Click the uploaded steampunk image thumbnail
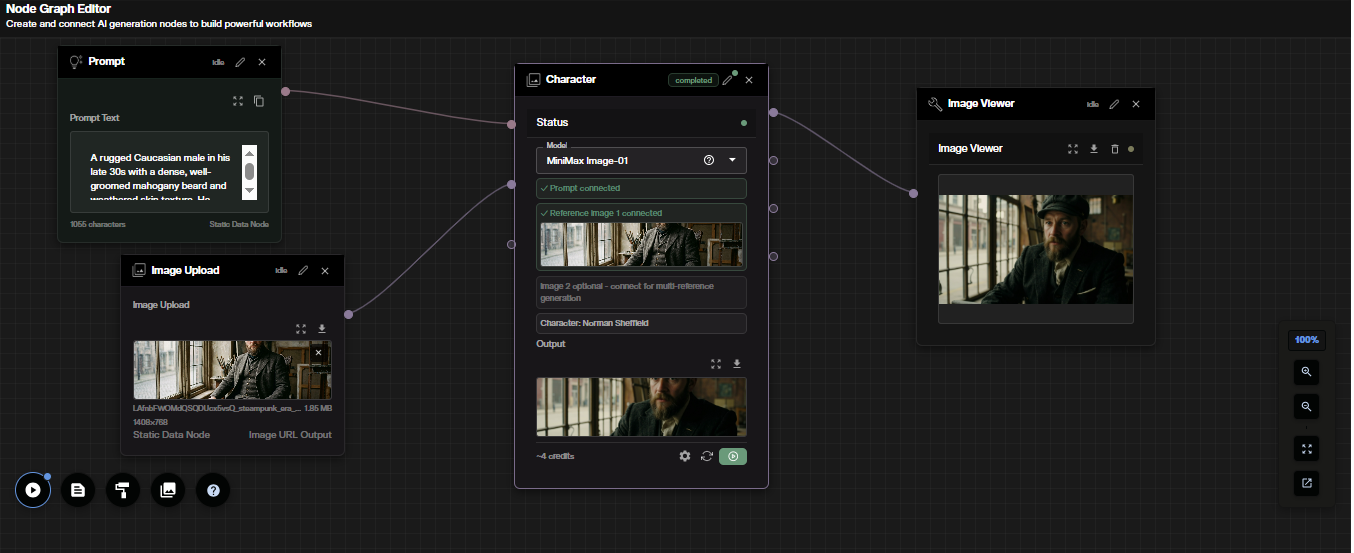Viewport: 1354px width, 553px height. click(x=232, y=370)
